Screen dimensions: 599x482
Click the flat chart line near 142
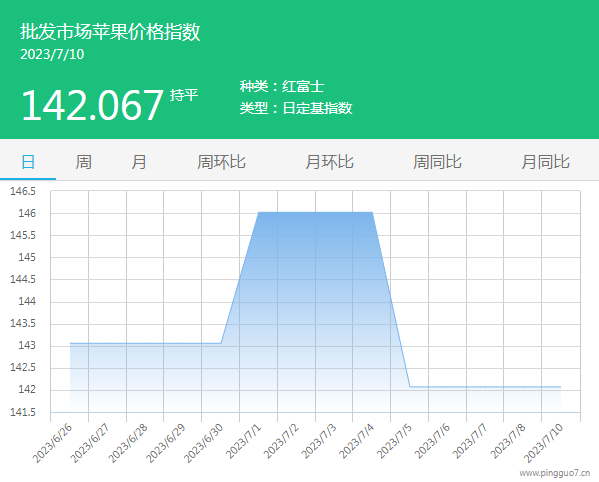[485, 387]
